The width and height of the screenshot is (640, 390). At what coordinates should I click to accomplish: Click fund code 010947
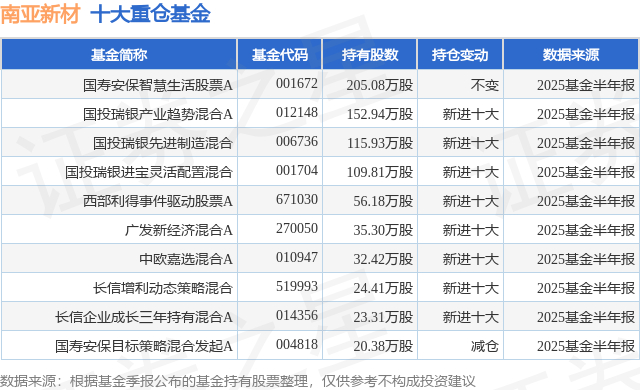[297, 257]
